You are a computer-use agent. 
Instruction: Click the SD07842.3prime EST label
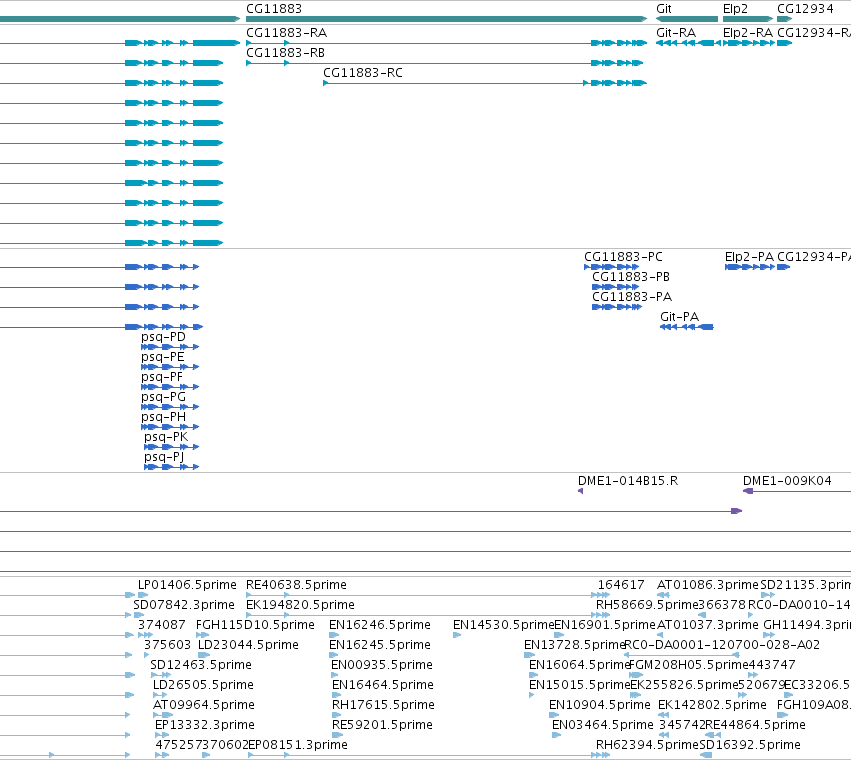tap(184, 605)
